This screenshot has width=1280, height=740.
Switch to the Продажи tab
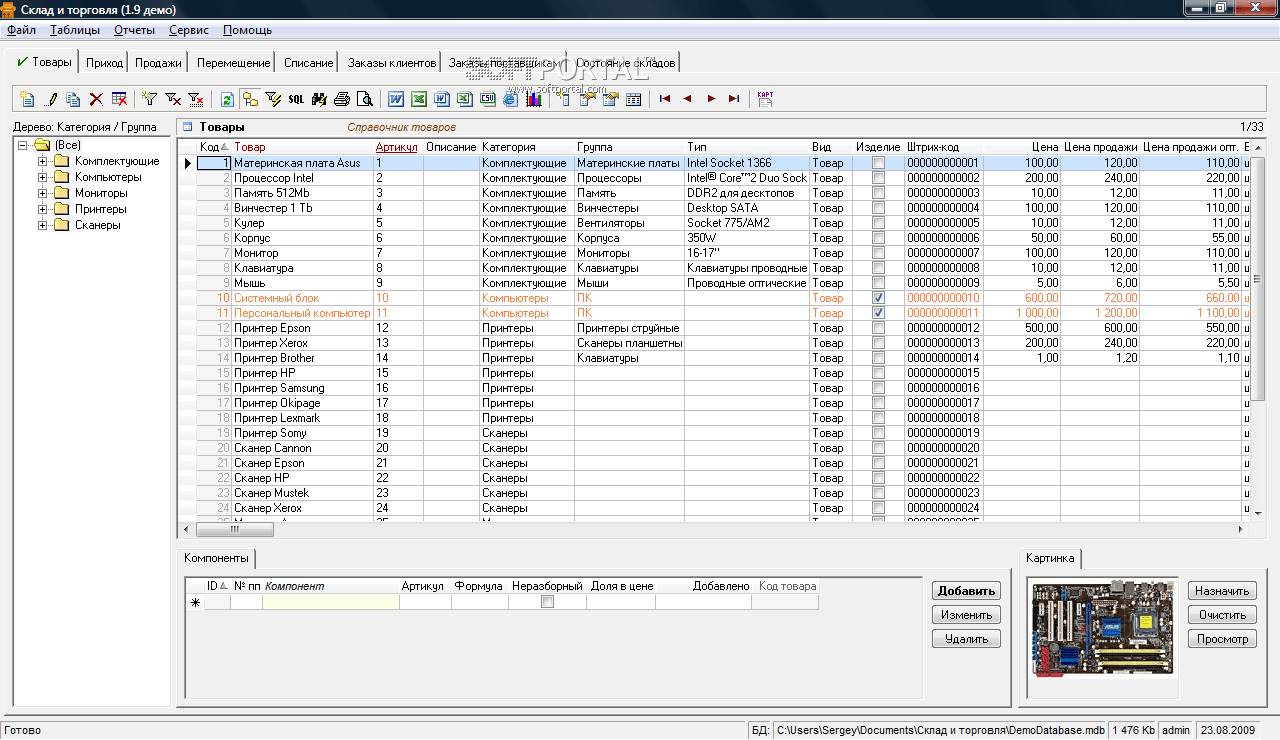tap(158, 63)
